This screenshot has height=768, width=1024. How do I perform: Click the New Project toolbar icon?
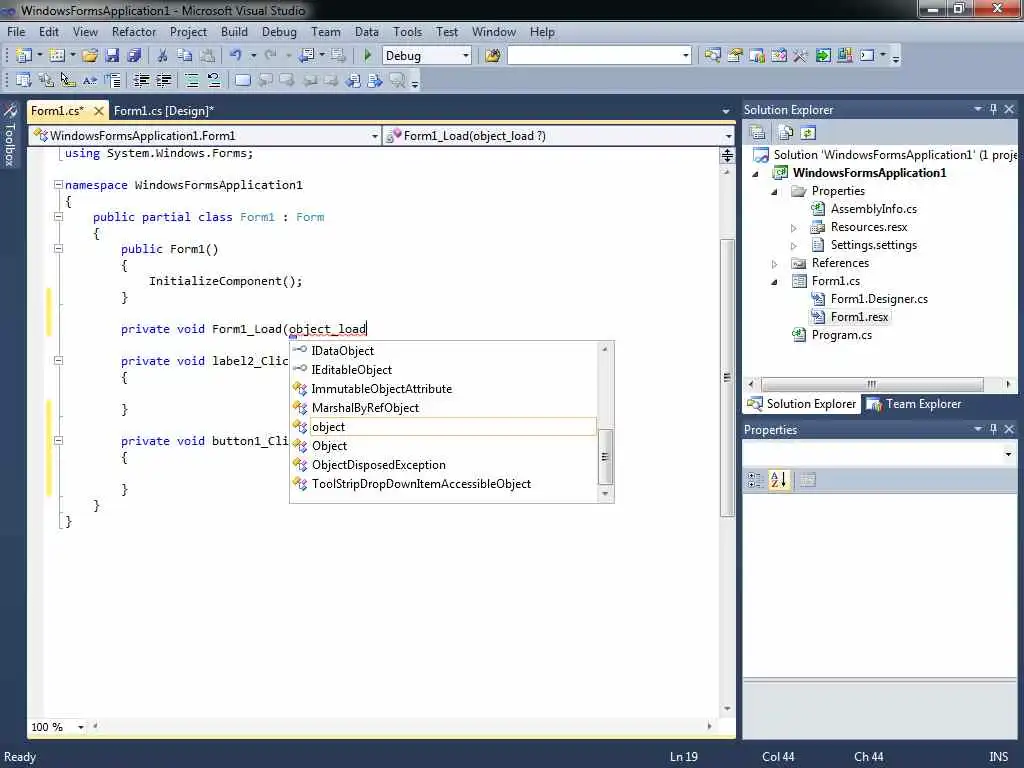pyautogui.click(x=24, y=56)
